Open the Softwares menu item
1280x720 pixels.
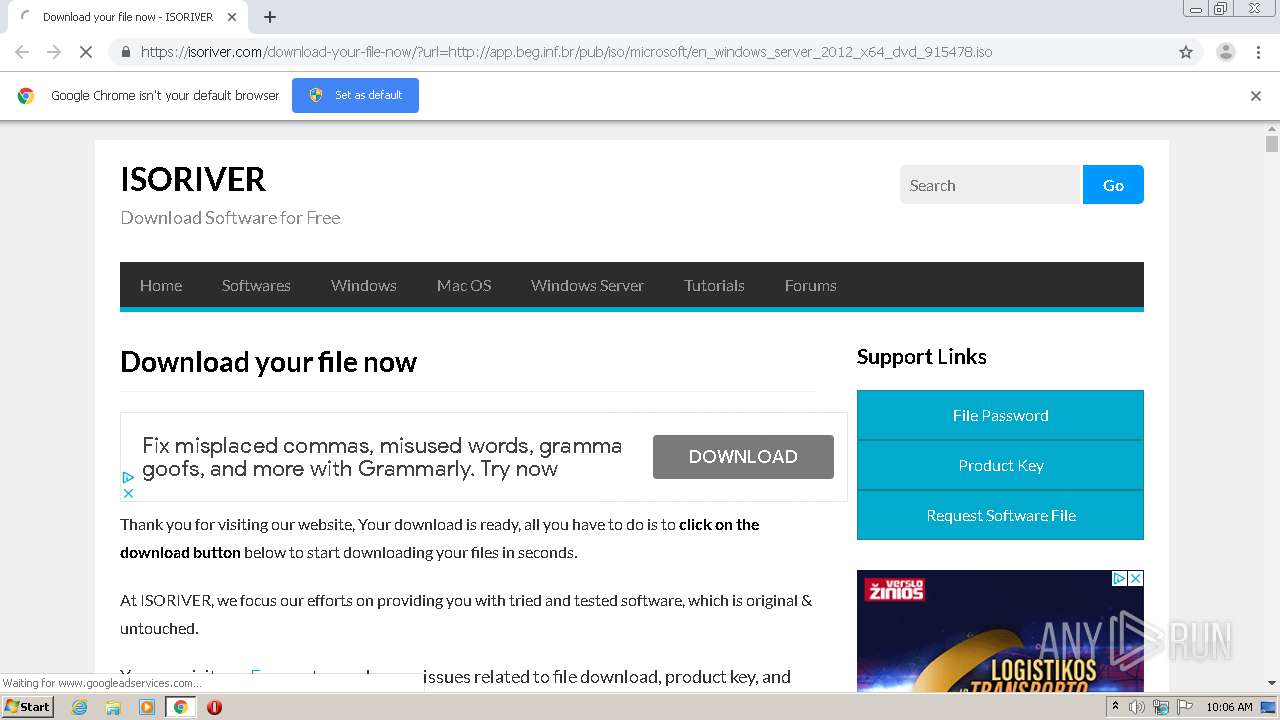click(x=256, y=285)
